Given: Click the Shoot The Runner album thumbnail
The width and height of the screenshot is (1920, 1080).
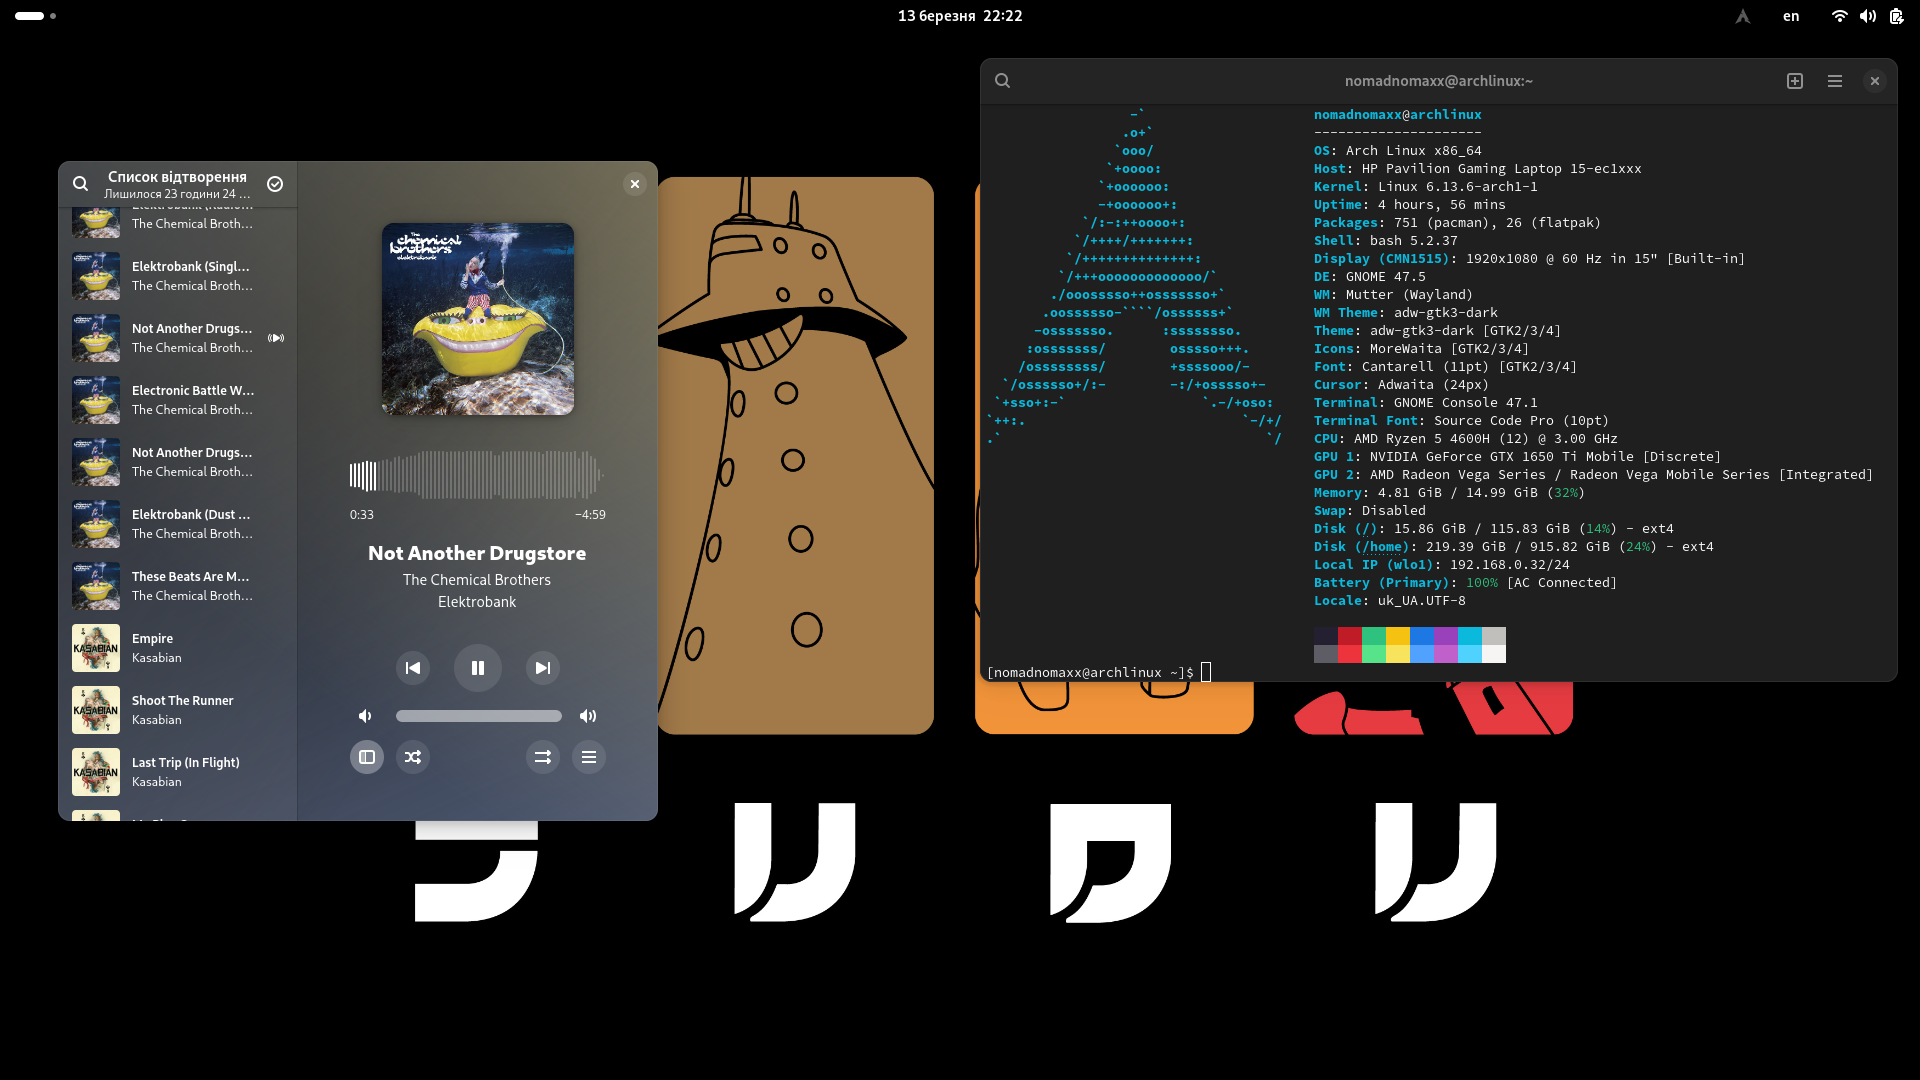Looking at the screenshot, I should pos(96,710).
